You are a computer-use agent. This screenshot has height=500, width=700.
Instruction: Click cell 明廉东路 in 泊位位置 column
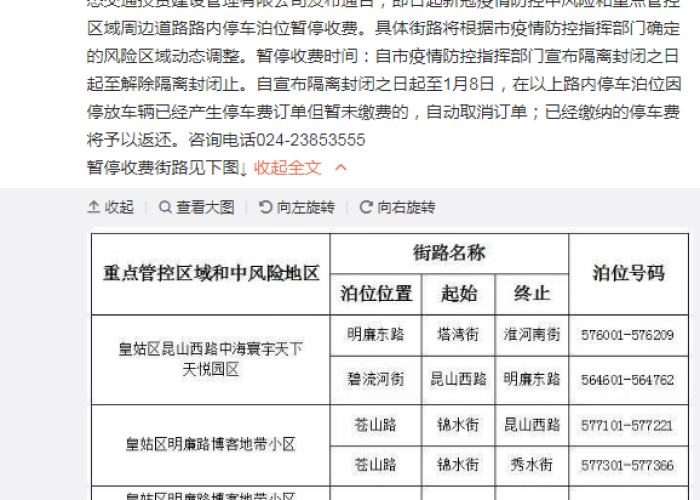point(376,335)
